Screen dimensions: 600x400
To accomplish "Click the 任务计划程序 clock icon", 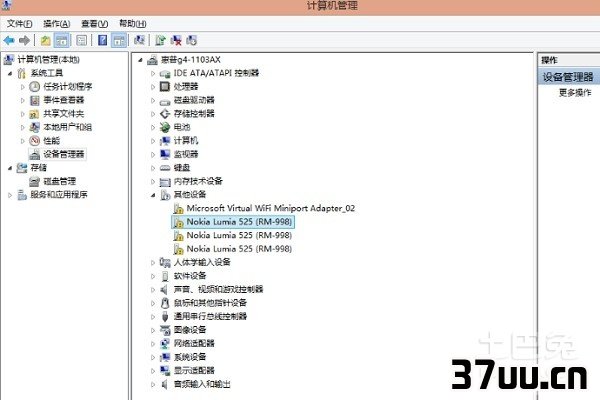I will [34, 87].
